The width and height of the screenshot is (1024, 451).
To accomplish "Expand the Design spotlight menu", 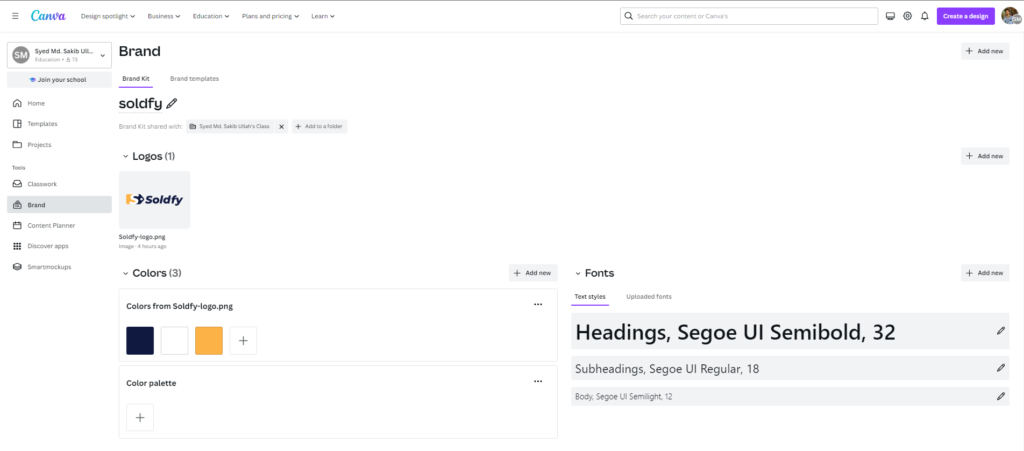I will (x=108, y=16).
